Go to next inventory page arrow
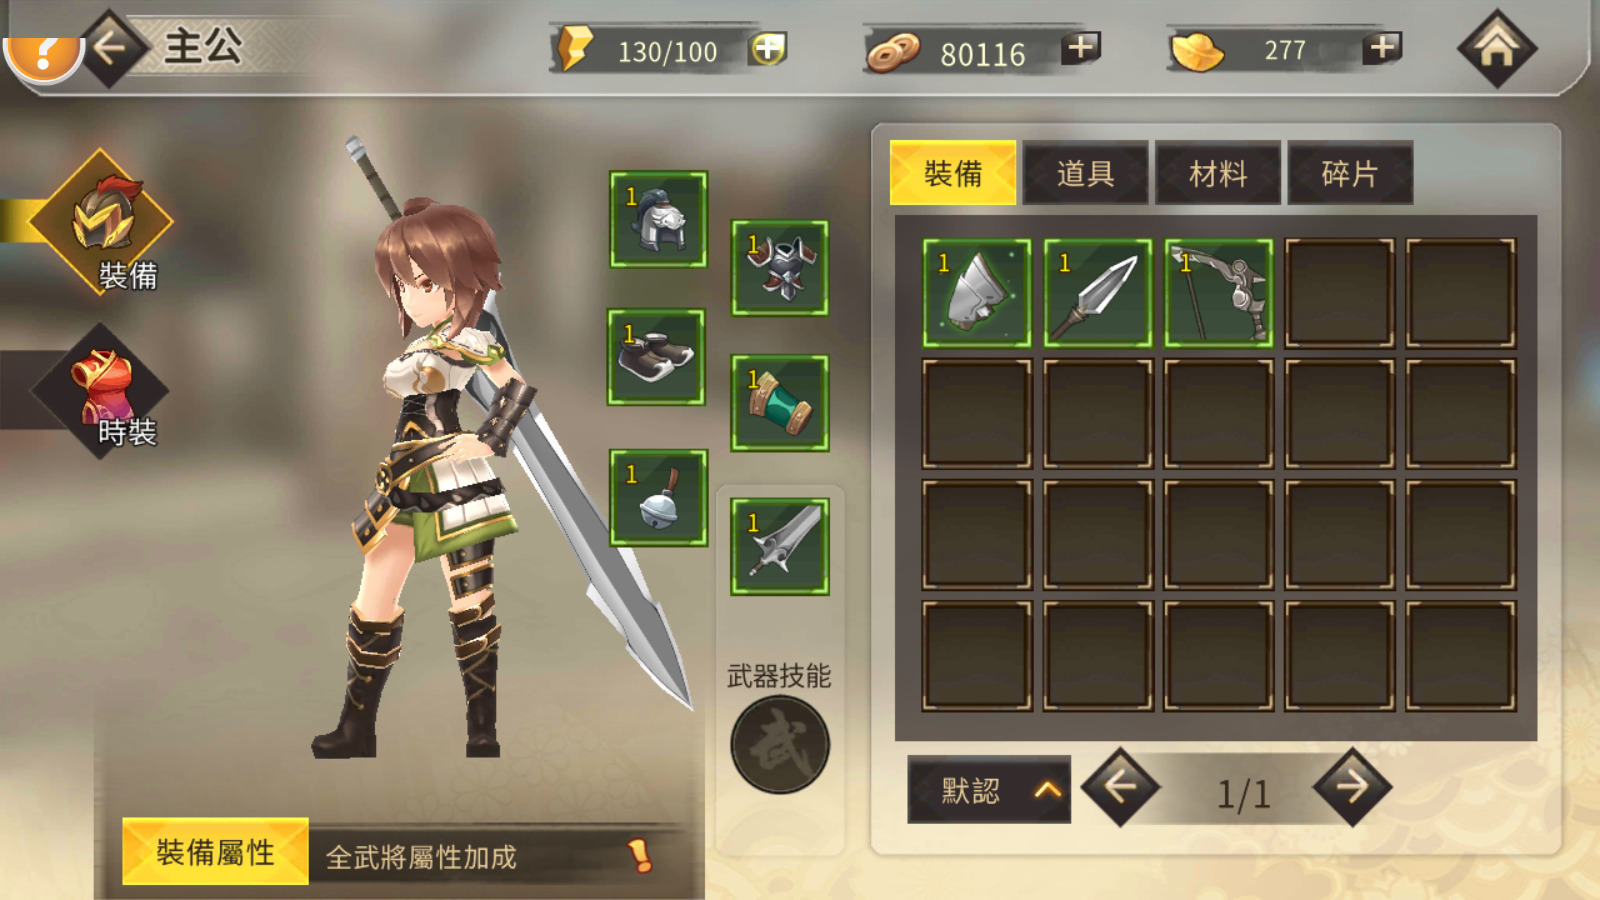This screenshot has width=1600, height=900. click(x=1352, y=787)
